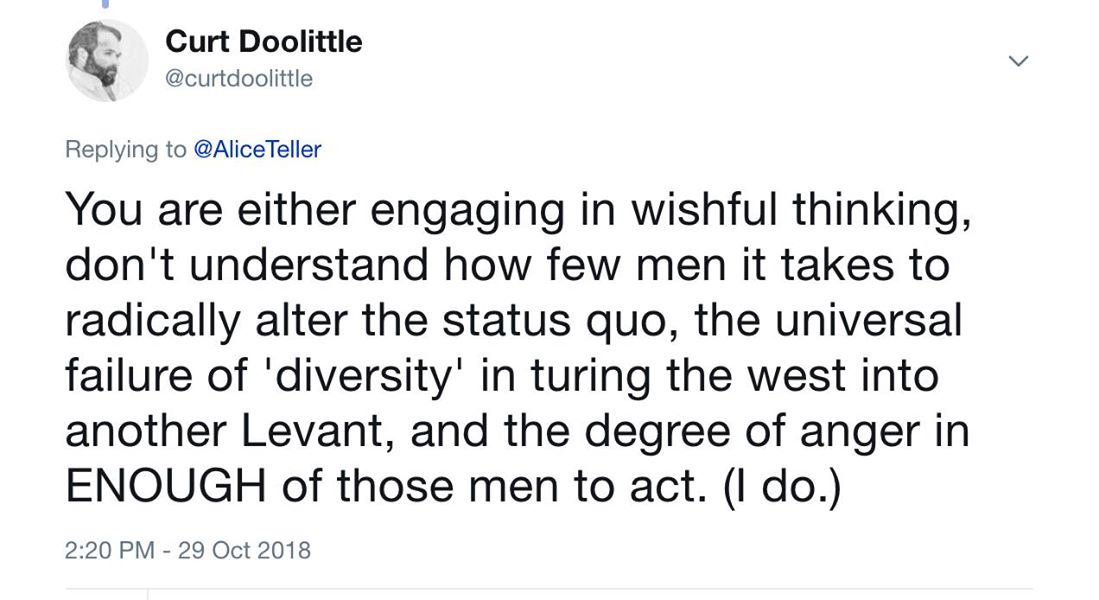The image size is (1099, 600).
Task: Open the tweet options chevron menu
Action: tap(1018, 61)
